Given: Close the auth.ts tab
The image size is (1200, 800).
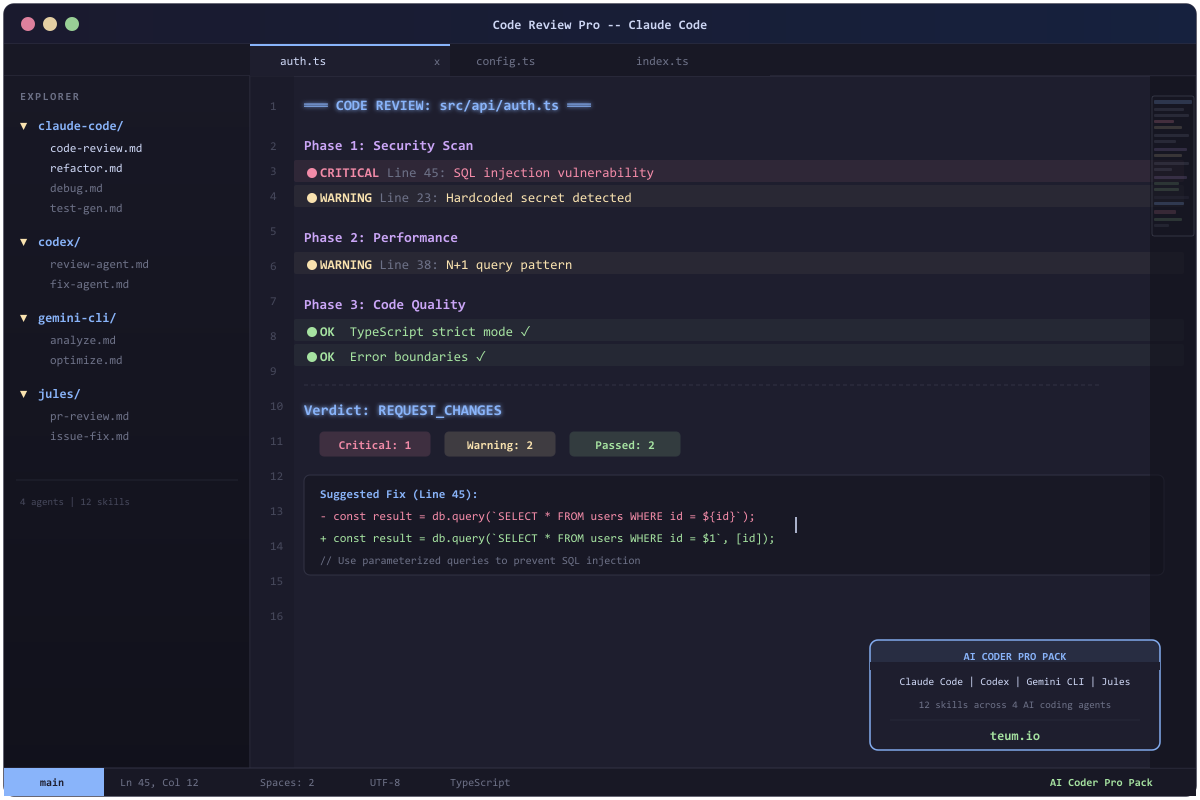Looking at the screenshot, I should pyautogui.click(x=436, y=62).
